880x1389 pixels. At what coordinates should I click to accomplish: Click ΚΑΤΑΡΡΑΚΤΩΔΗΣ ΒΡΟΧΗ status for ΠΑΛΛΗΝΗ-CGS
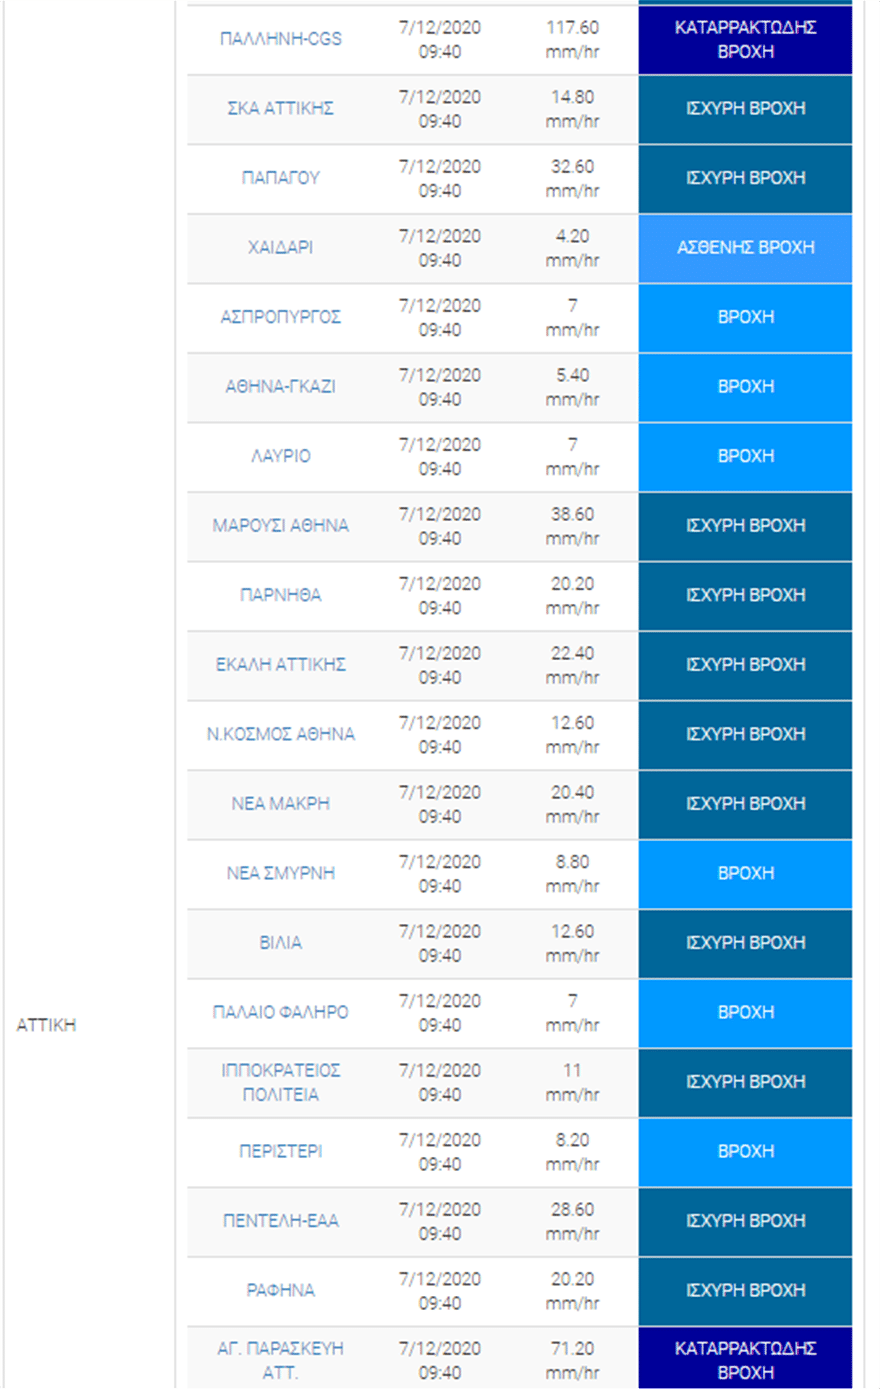coord(745,39)
